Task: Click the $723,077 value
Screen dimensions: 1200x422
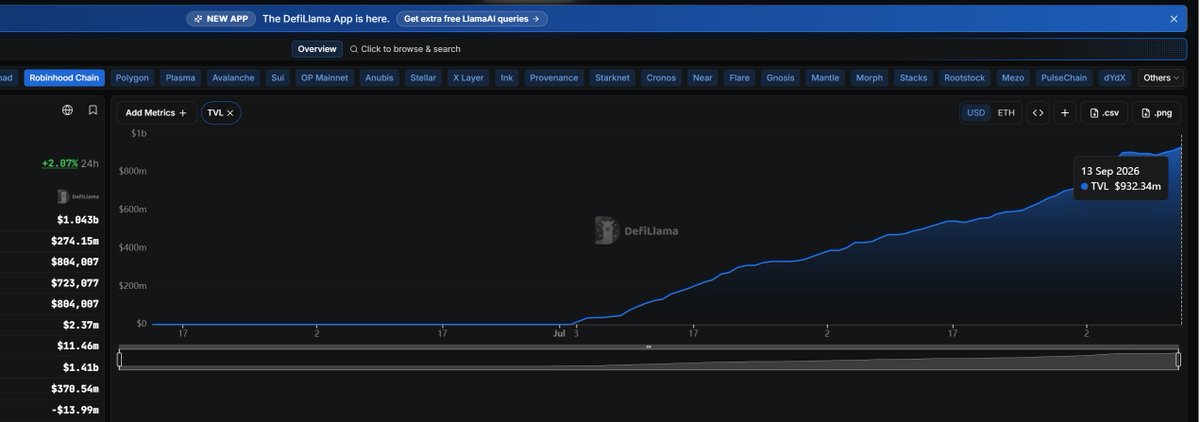Action: click(75, 283)
